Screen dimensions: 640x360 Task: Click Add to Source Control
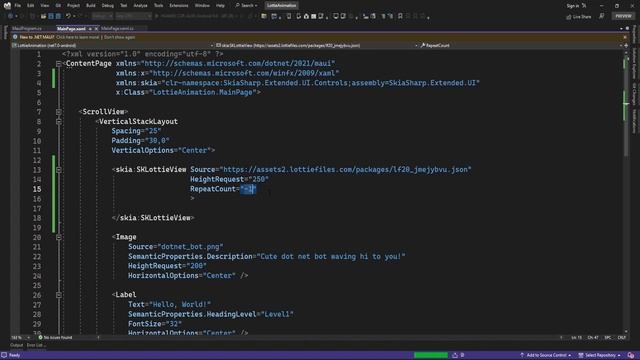pyautogui.click(x=546, y=355)
